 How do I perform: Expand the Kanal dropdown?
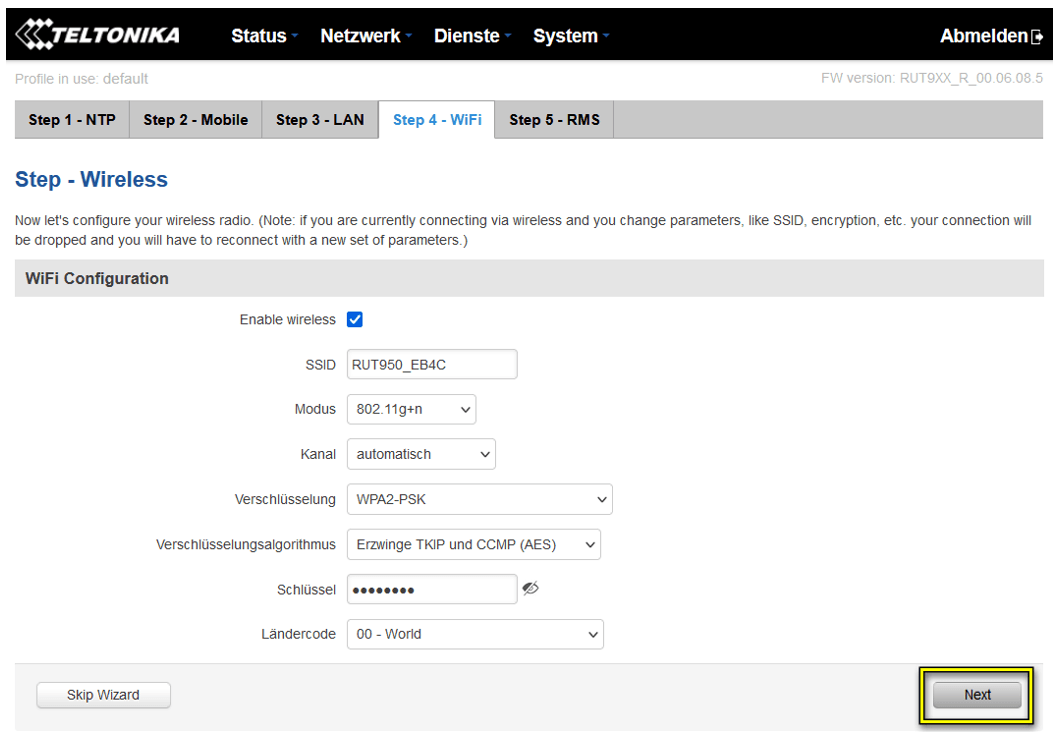coord(421,454)
